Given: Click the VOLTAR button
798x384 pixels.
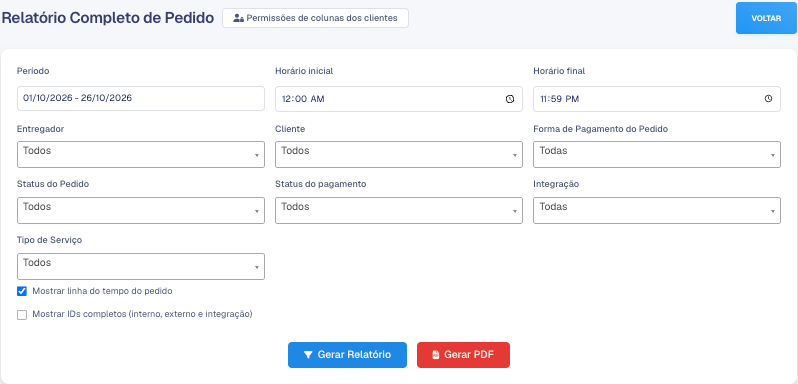Looking at the screenshot, I should coord(766,18).
